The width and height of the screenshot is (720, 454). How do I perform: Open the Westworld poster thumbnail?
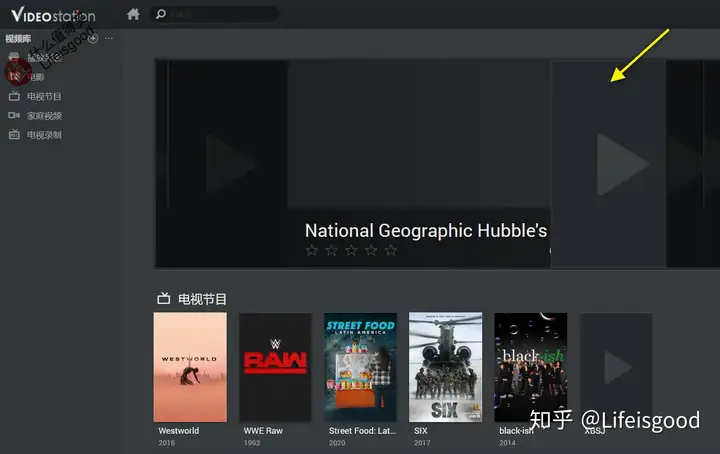[190, 367]
